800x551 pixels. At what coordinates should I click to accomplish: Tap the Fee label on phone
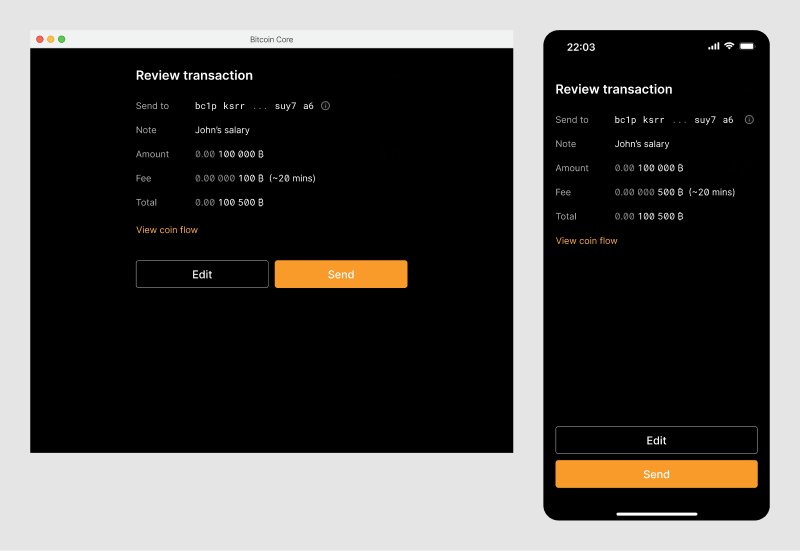pyautogui.click(x=563, y=192)
